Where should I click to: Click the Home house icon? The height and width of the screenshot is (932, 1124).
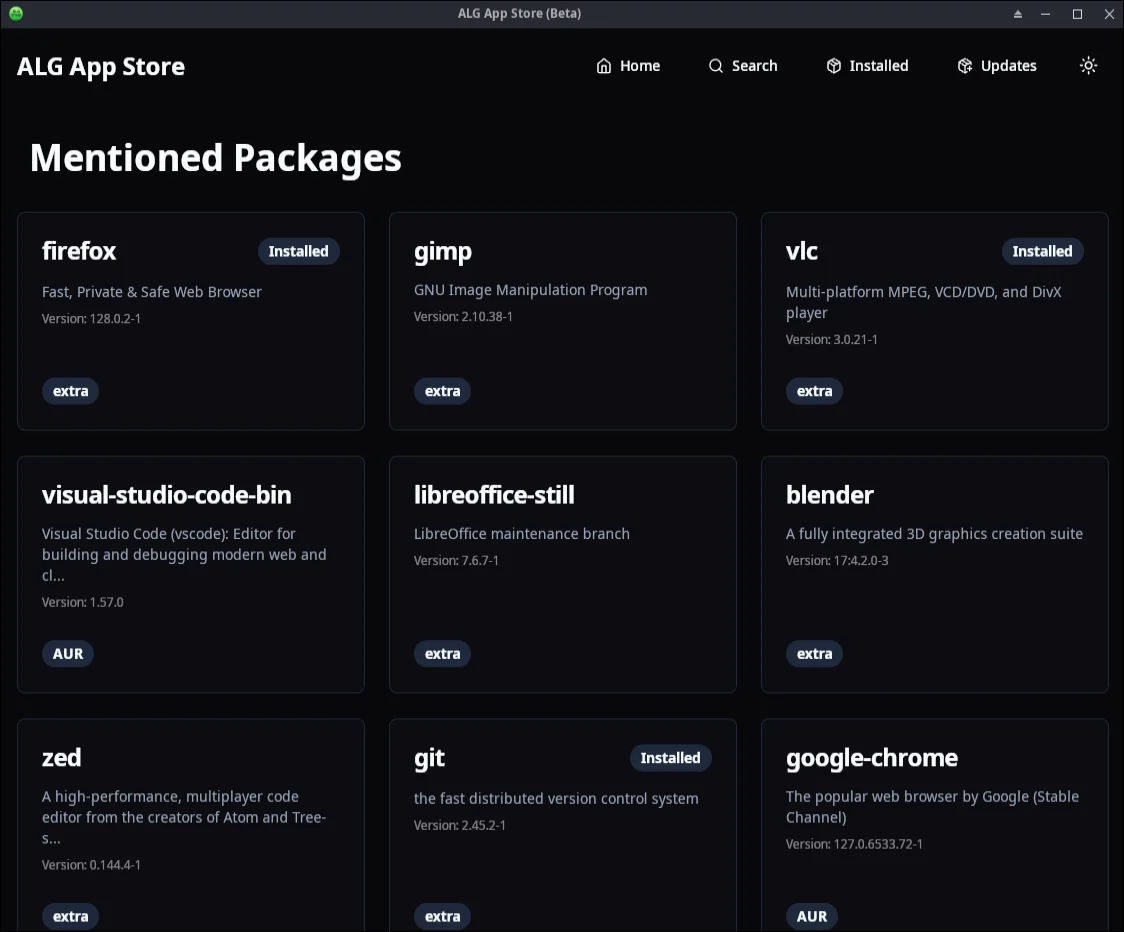click(x=604, y=66)
